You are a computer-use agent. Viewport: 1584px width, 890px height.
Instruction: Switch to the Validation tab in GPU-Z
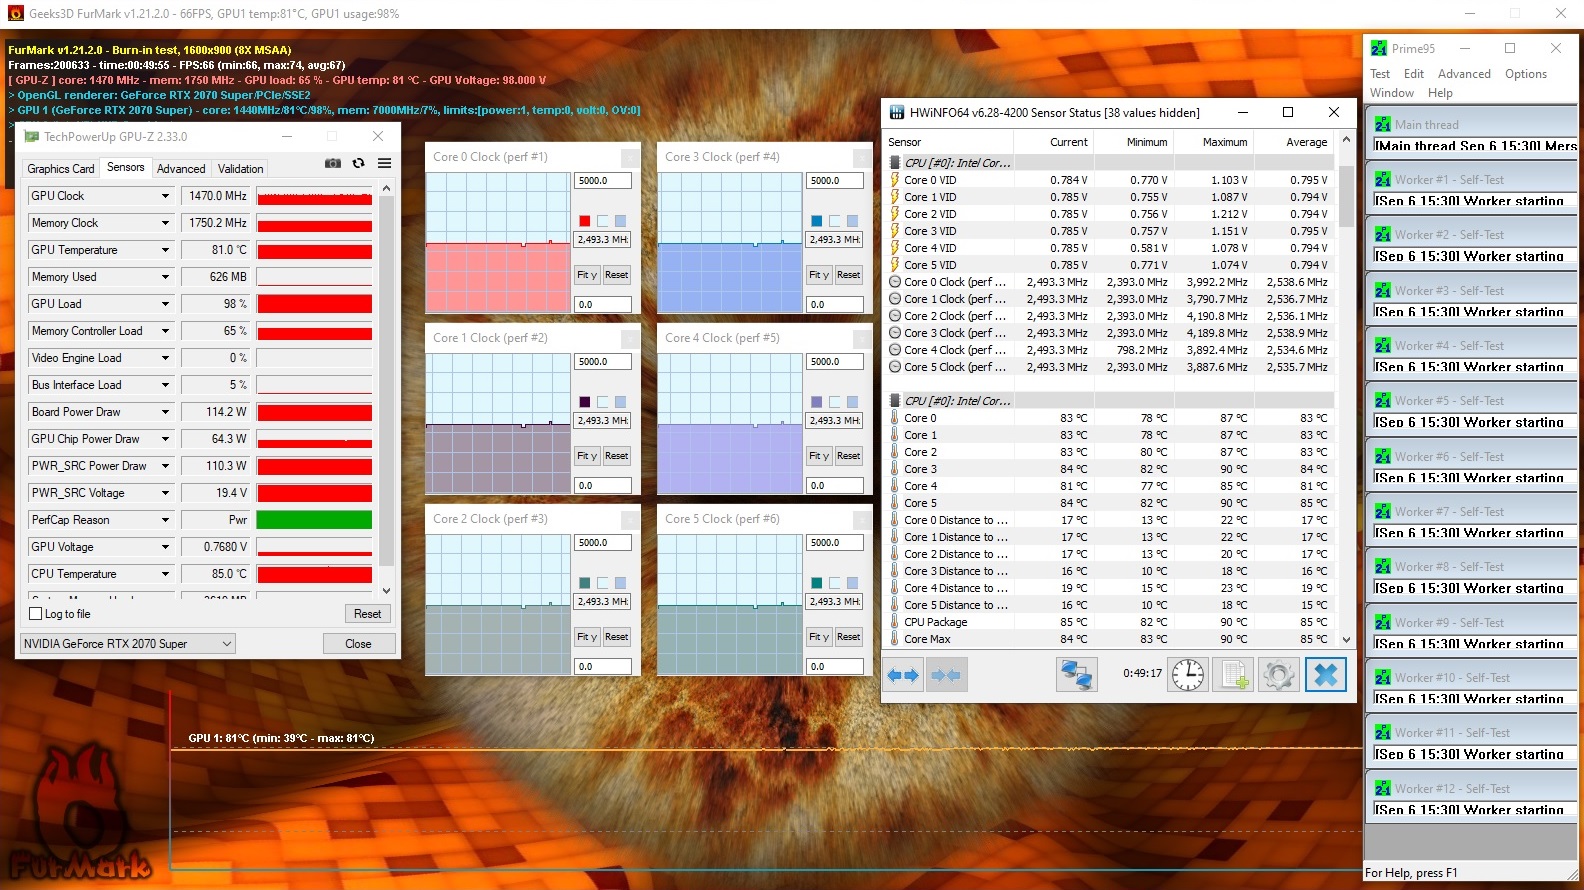241,169
